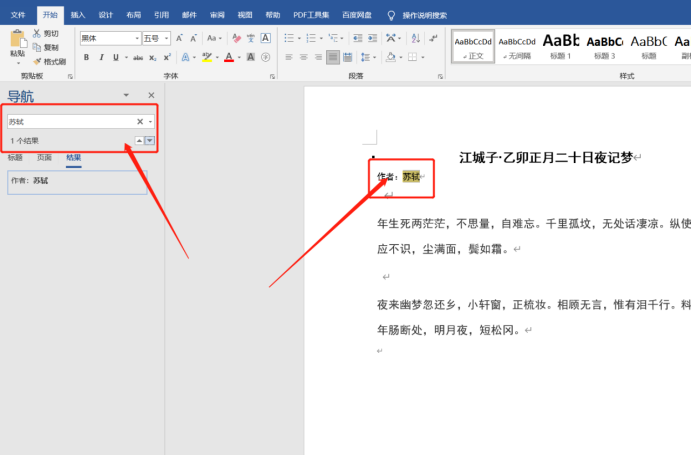This screenshot has height=455, width=691.
Task: Open the 文件 menu tab
Action: point(18,15)
